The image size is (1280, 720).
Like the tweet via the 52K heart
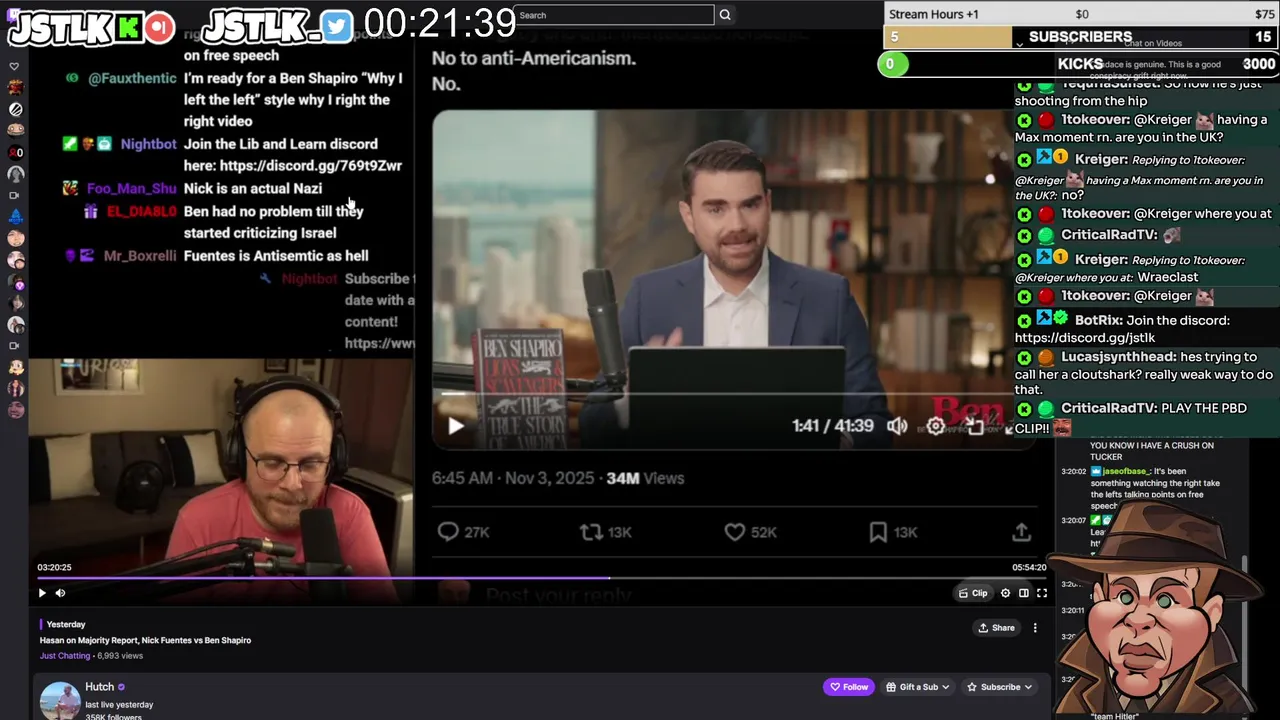(x=735, y=532)
